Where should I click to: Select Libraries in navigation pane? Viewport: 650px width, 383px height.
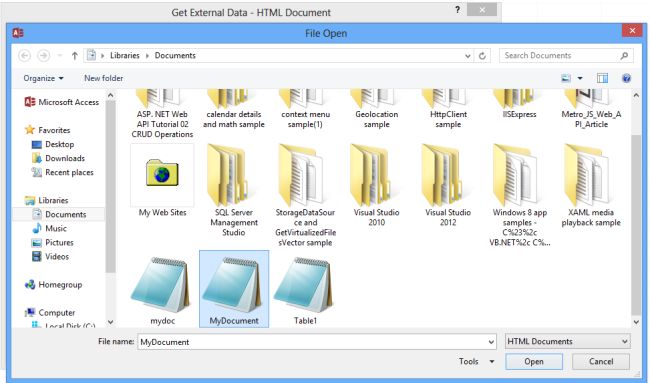46,200
